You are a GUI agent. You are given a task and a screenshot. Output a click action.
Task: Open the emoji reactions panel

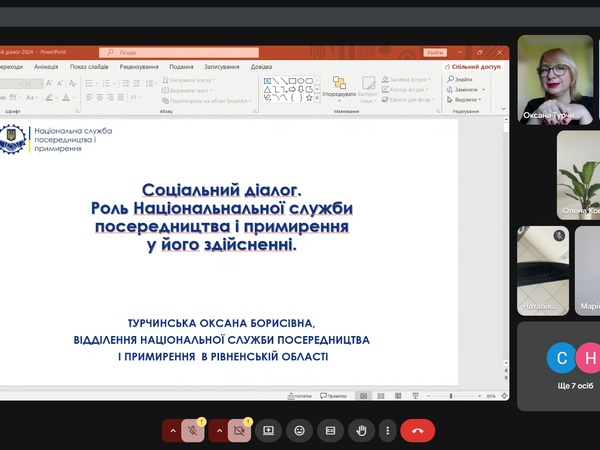pyautogui.click(x=299, y=430)
